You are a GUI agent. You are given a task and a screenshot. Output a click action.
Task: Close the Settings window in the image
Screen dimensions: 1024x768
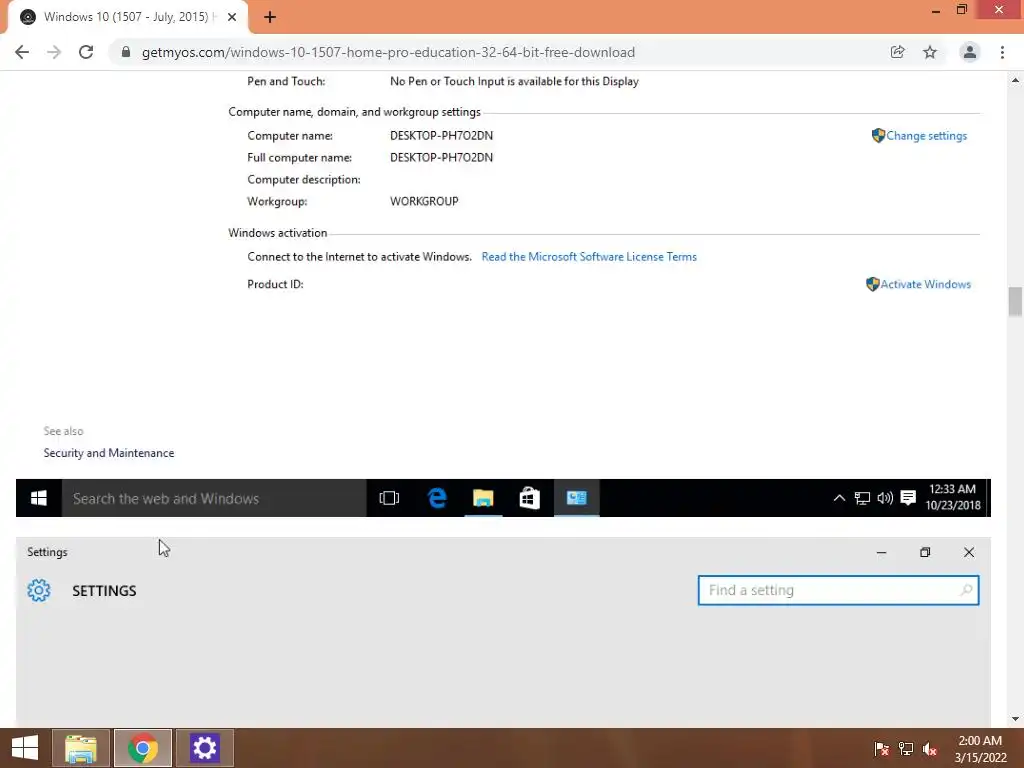click(969, 552)
